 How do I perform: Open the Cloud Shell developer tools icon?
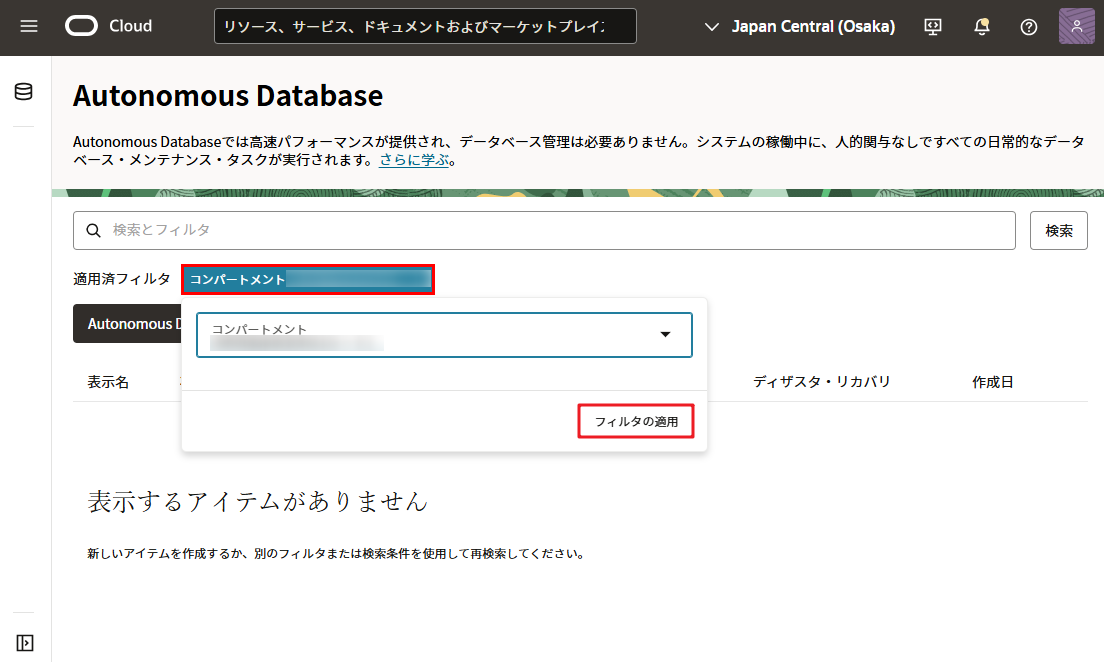933,27
